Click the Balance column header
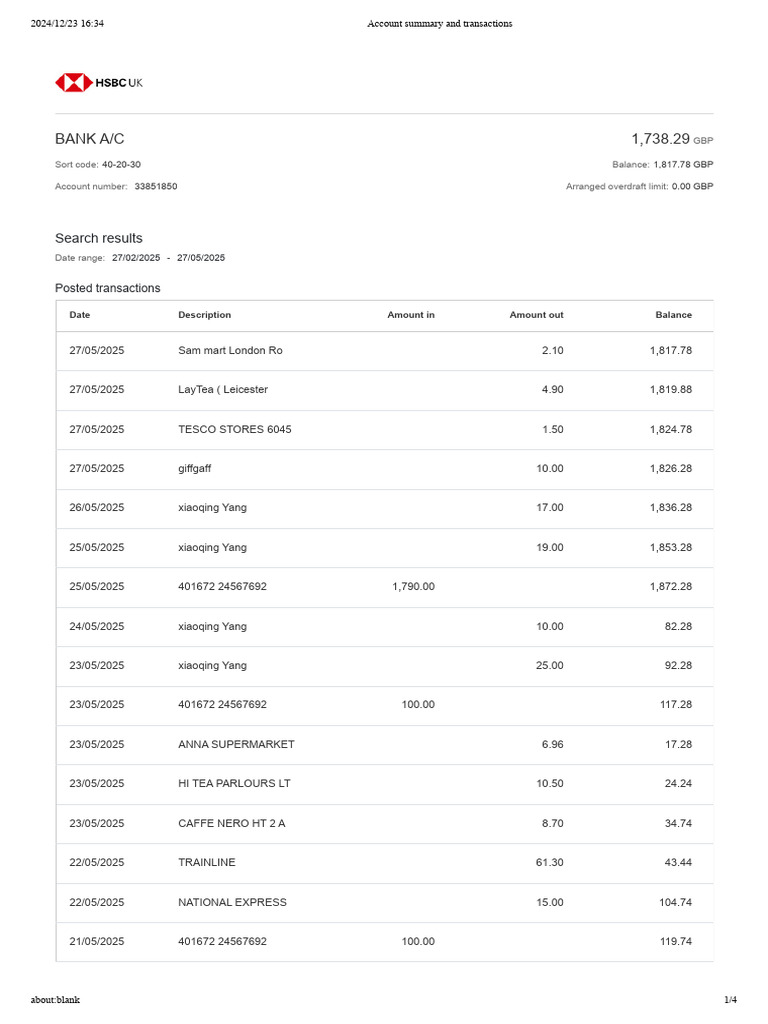Screen dimensions: 768x1024 [673, 315]
